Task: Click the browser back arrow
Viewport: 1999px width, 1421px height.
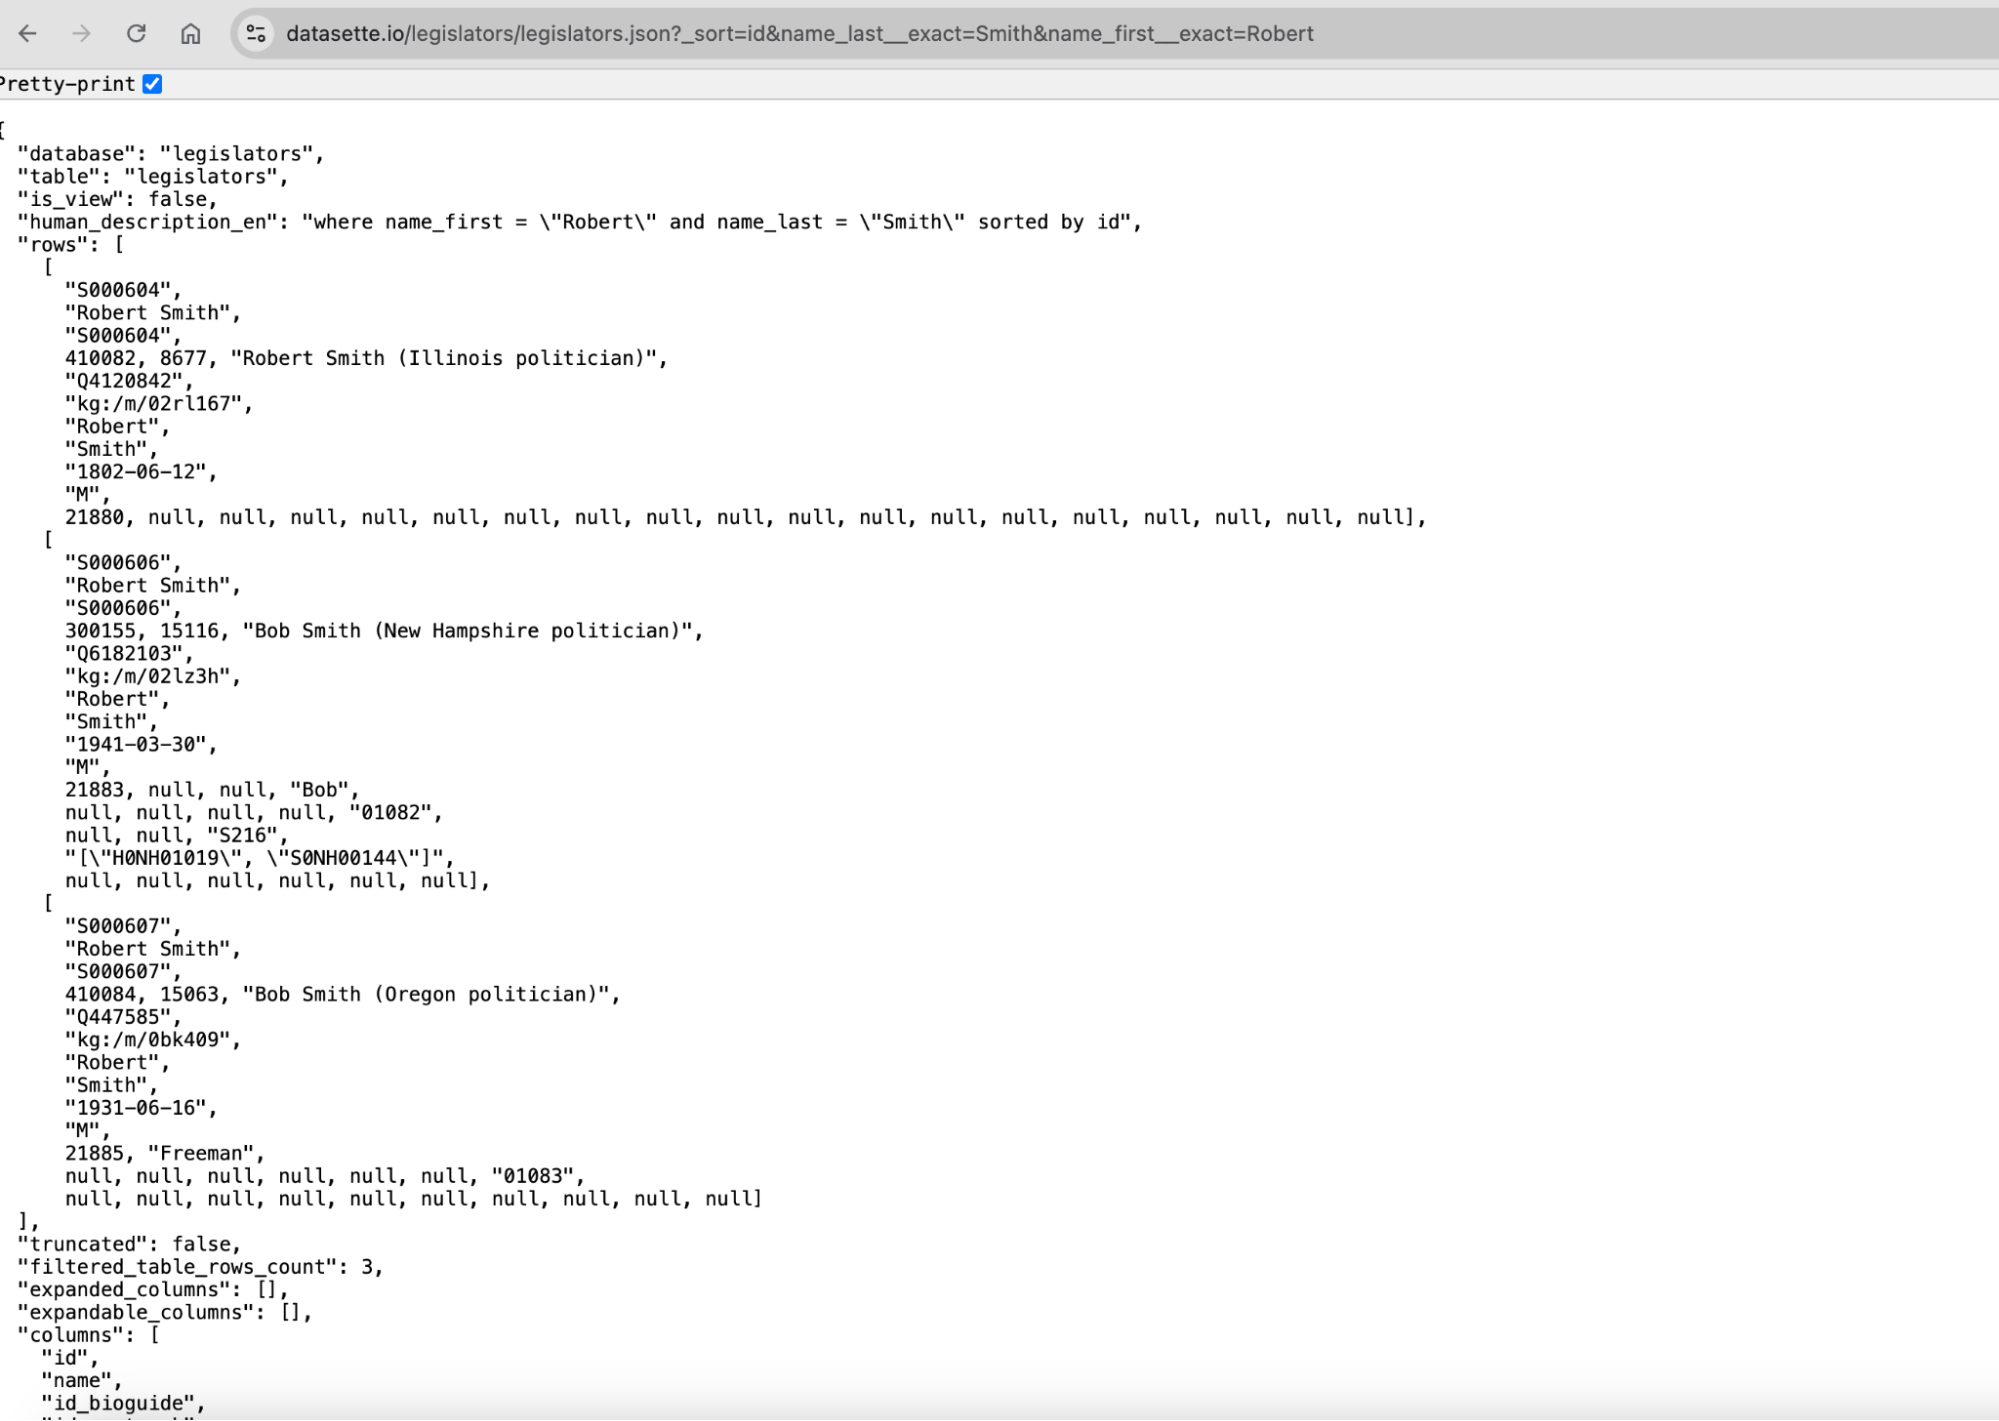Action: (x=28, y=34)
